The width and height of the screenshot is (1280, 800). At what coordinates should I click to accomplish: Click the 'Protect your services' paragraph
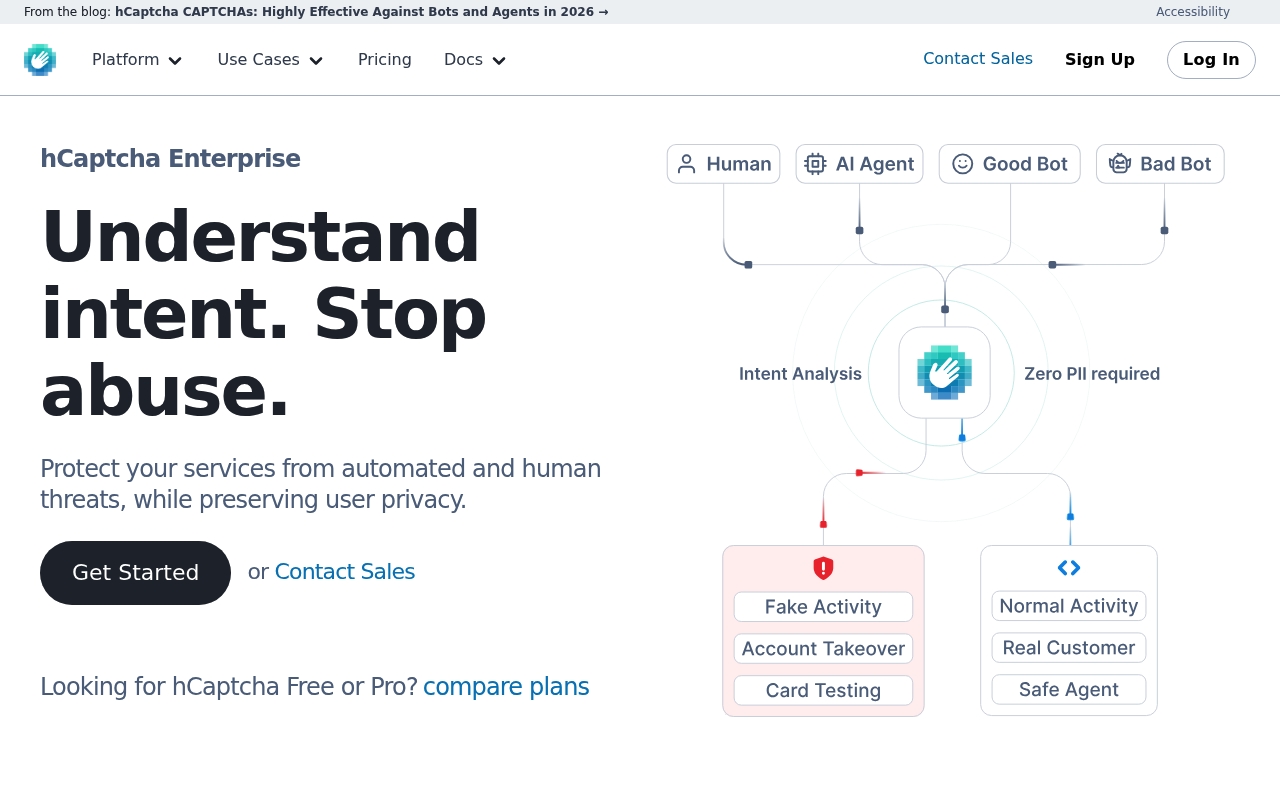click(x=321, y=484)
